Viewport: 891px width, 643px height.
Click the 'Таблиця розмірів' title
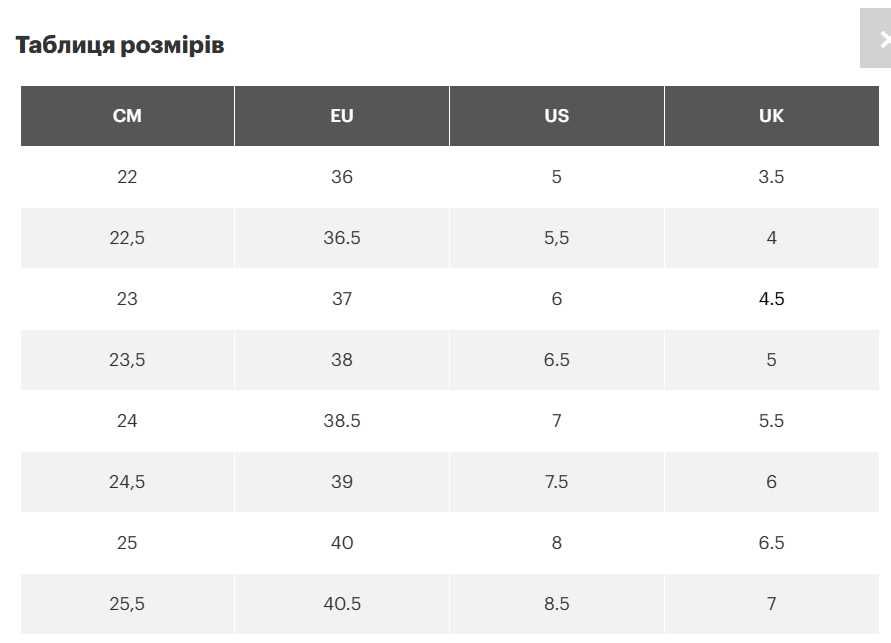120,45
